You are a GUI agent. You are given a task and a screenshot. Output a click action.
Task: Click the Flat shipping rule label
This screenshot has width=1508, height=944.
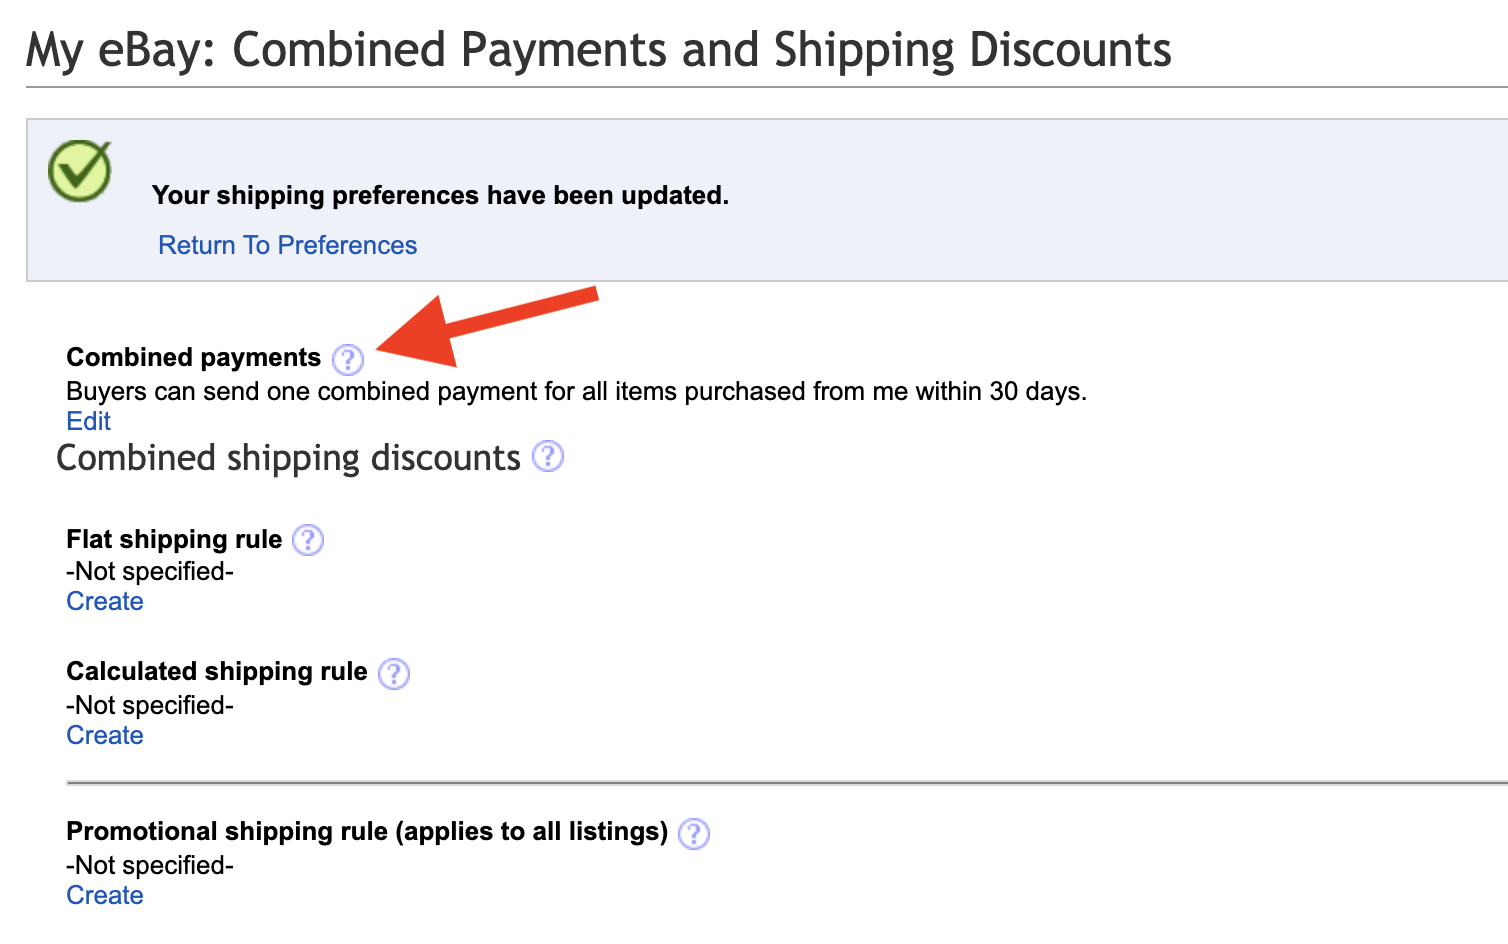[x=174, y=539]
